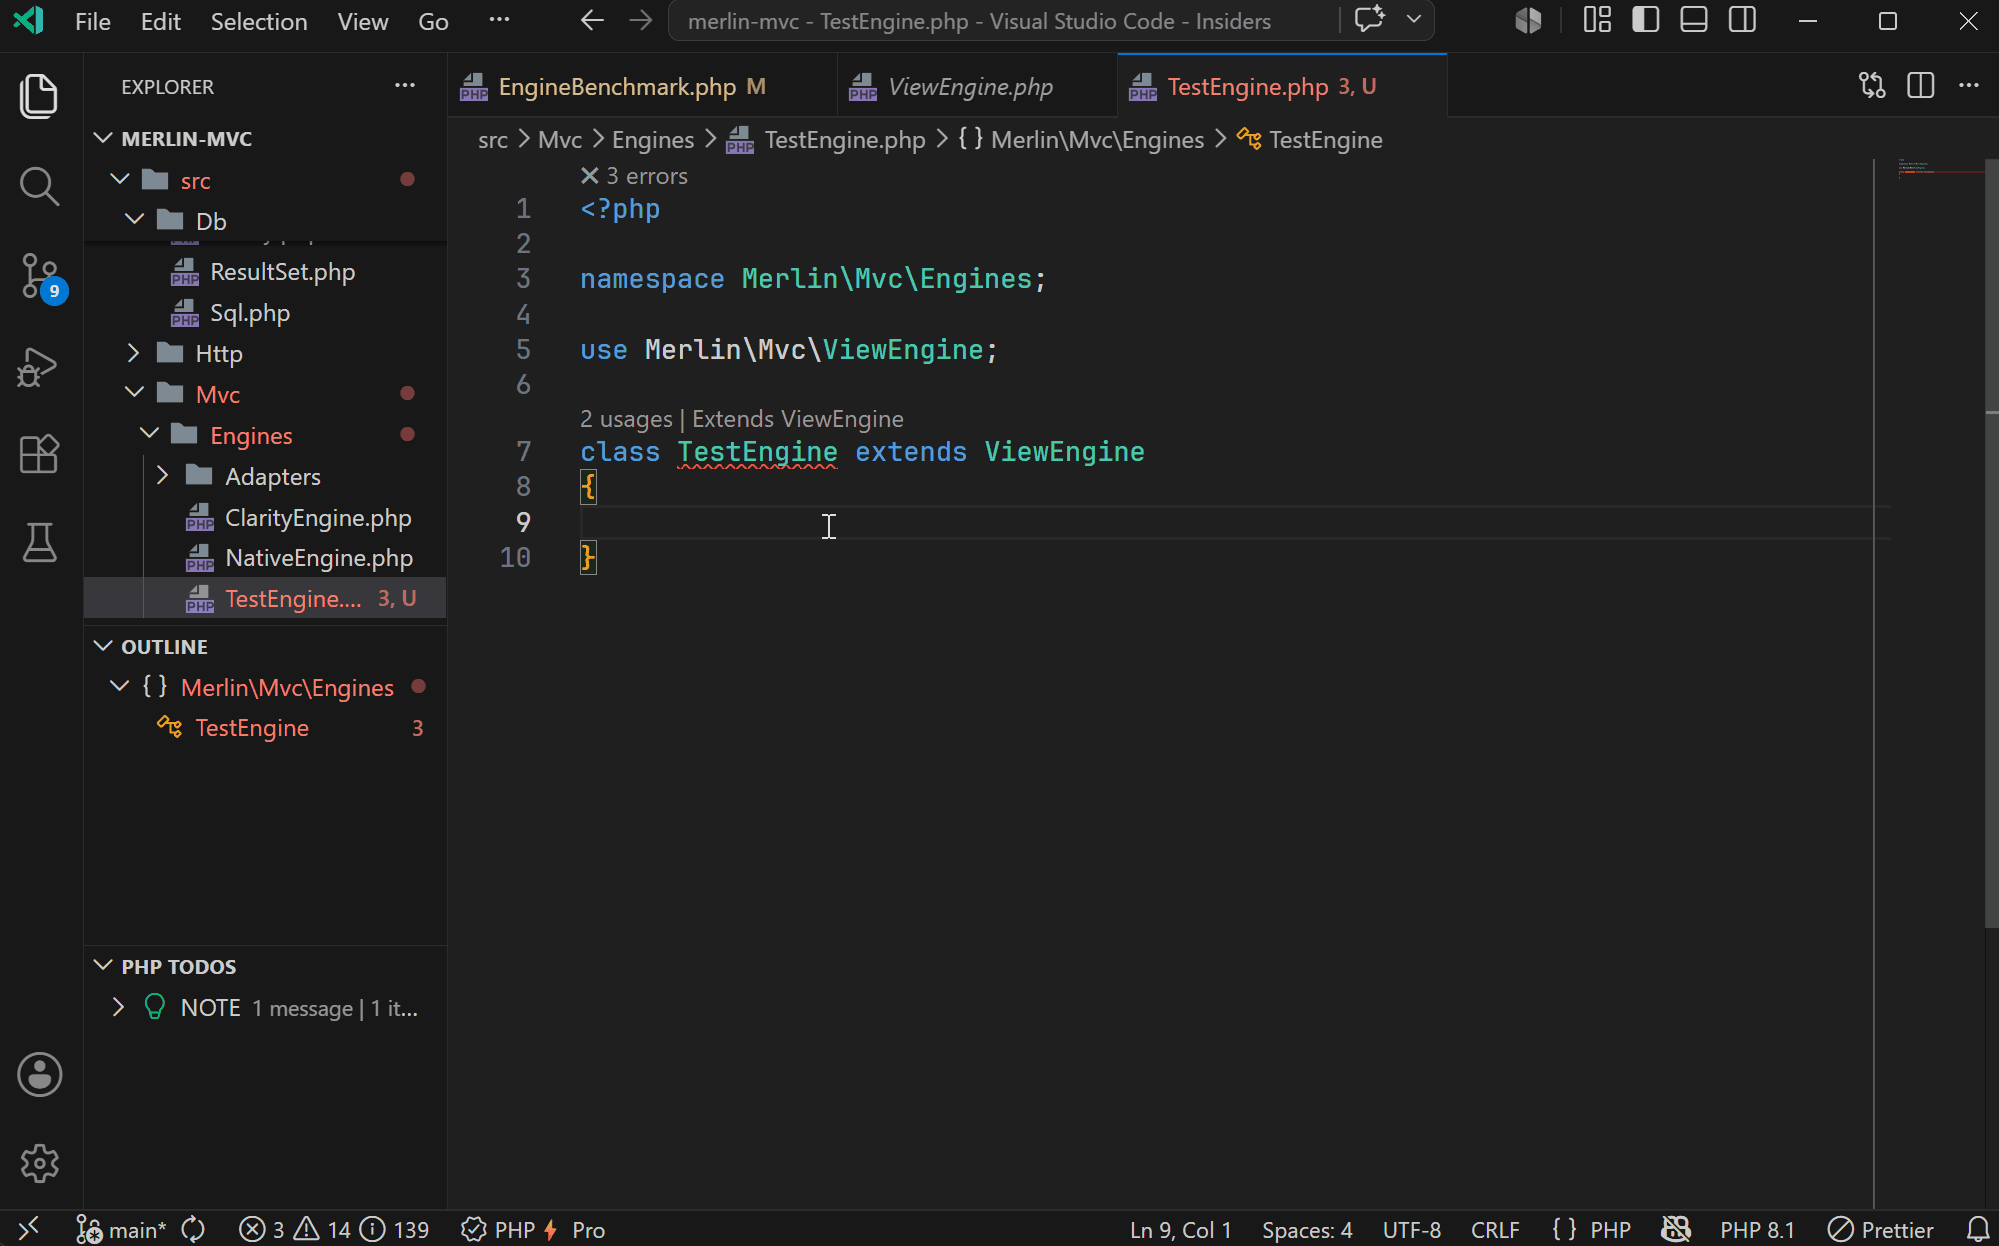Click errors and warnings count in status bar
The width and height of the screenshot is (1999, 1246).
tap(334, 1229)
